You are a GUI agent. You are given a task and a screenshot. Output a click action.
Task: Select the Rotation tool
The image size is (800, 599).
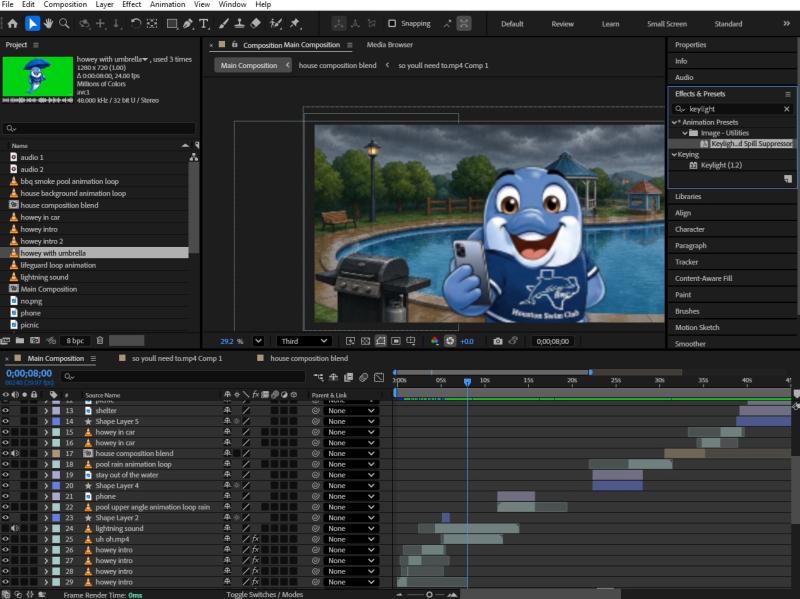click(135, 23)
